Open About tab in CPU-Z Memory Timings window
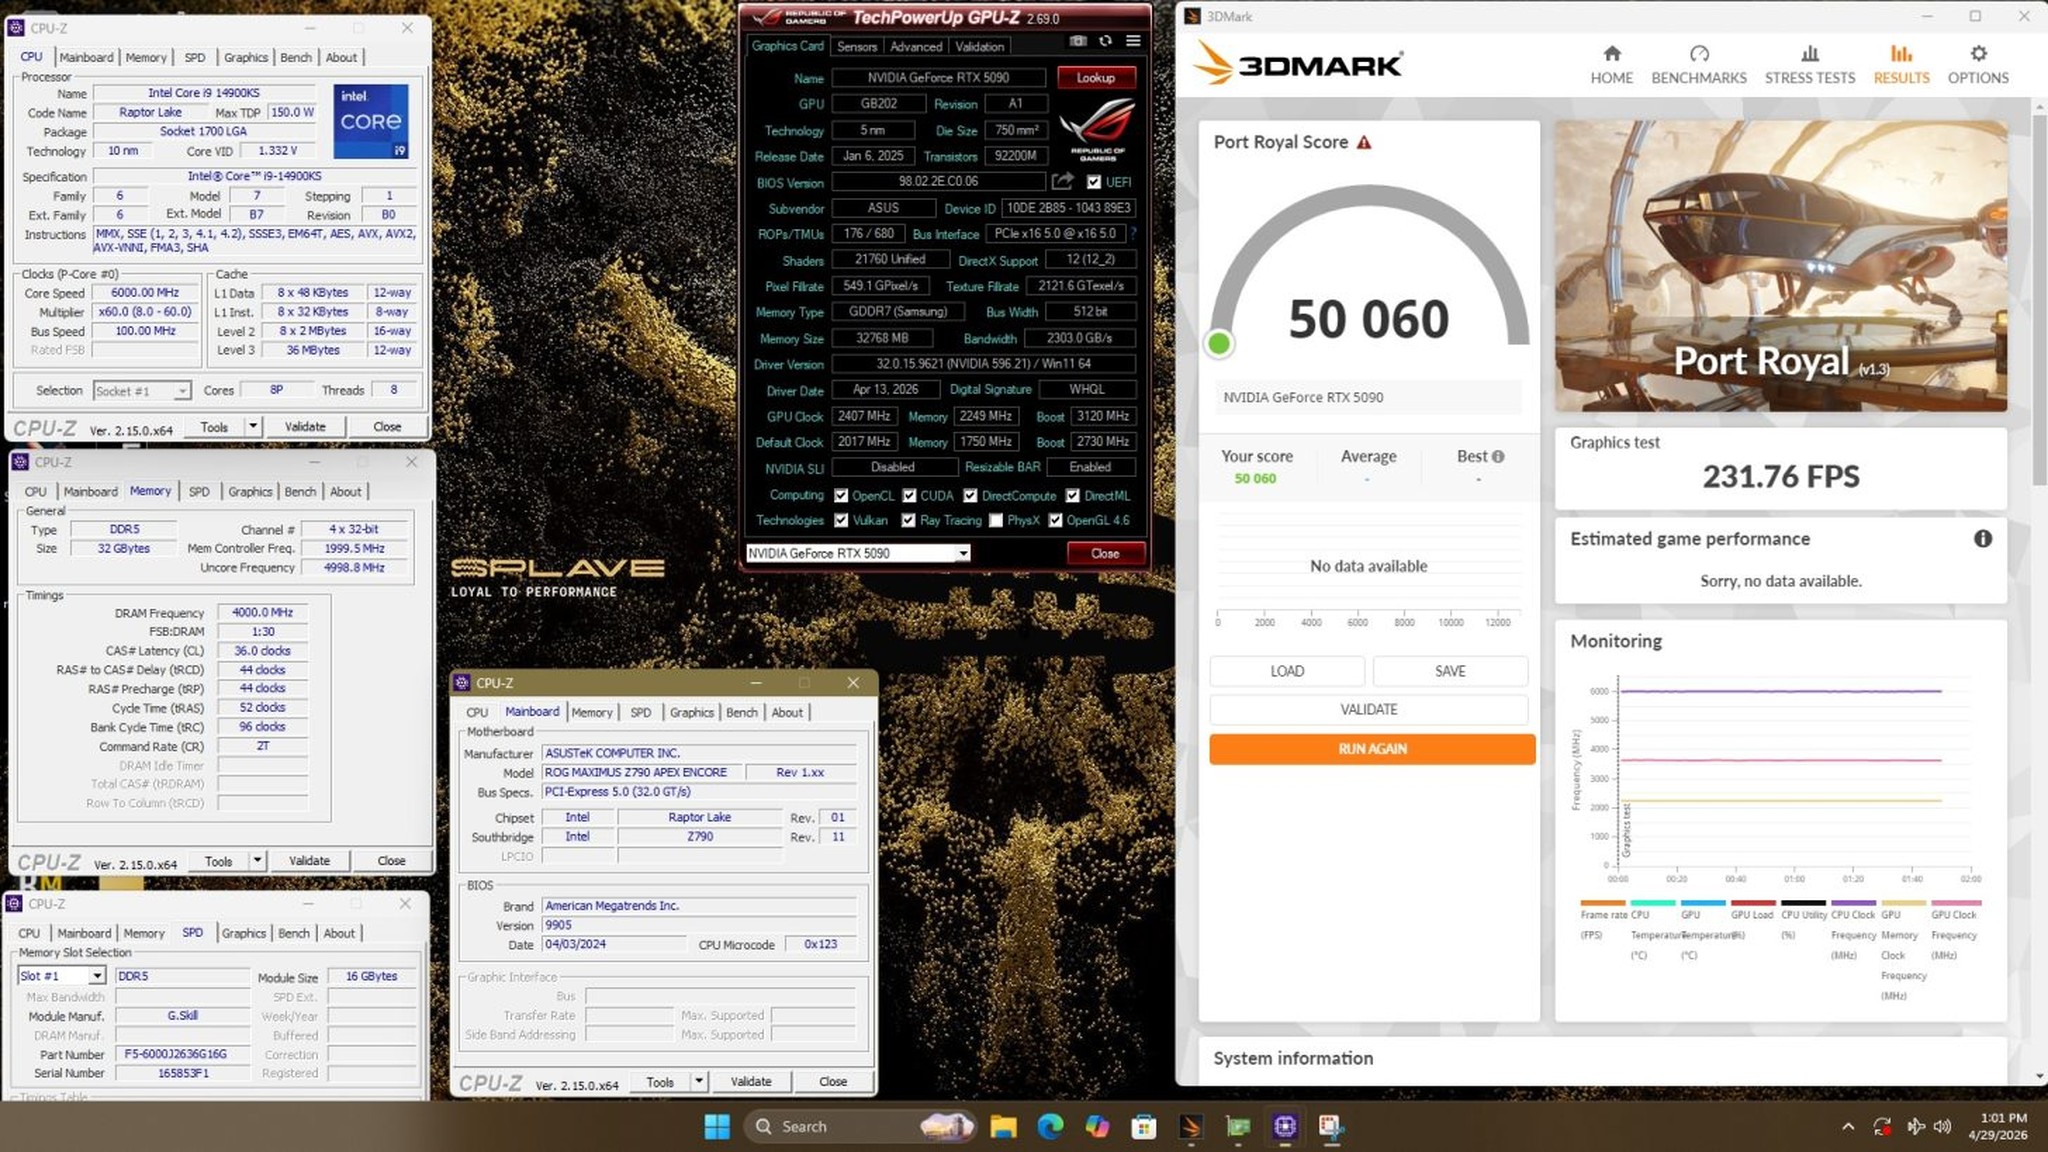The height and width of the screenshot is (1152, 2048). tap(345, 492)
